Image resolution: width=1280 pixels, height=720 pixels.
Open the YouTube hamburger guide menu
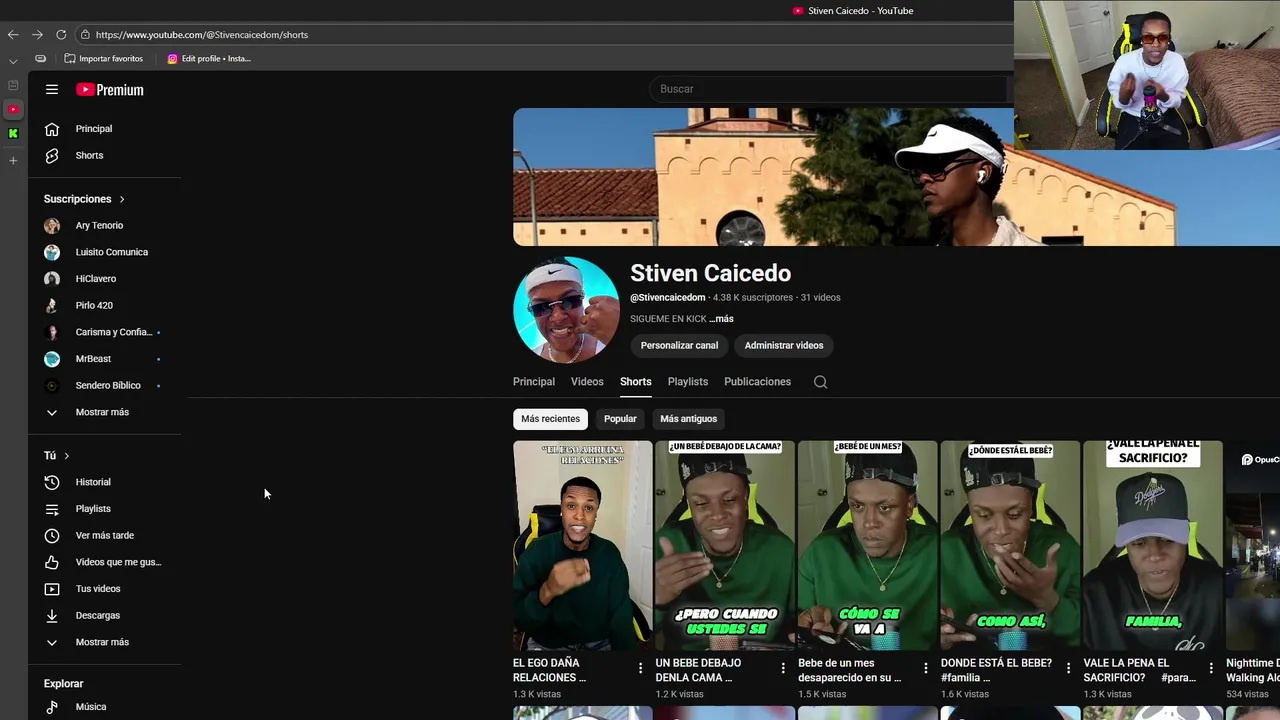click(x=52, y=89)
